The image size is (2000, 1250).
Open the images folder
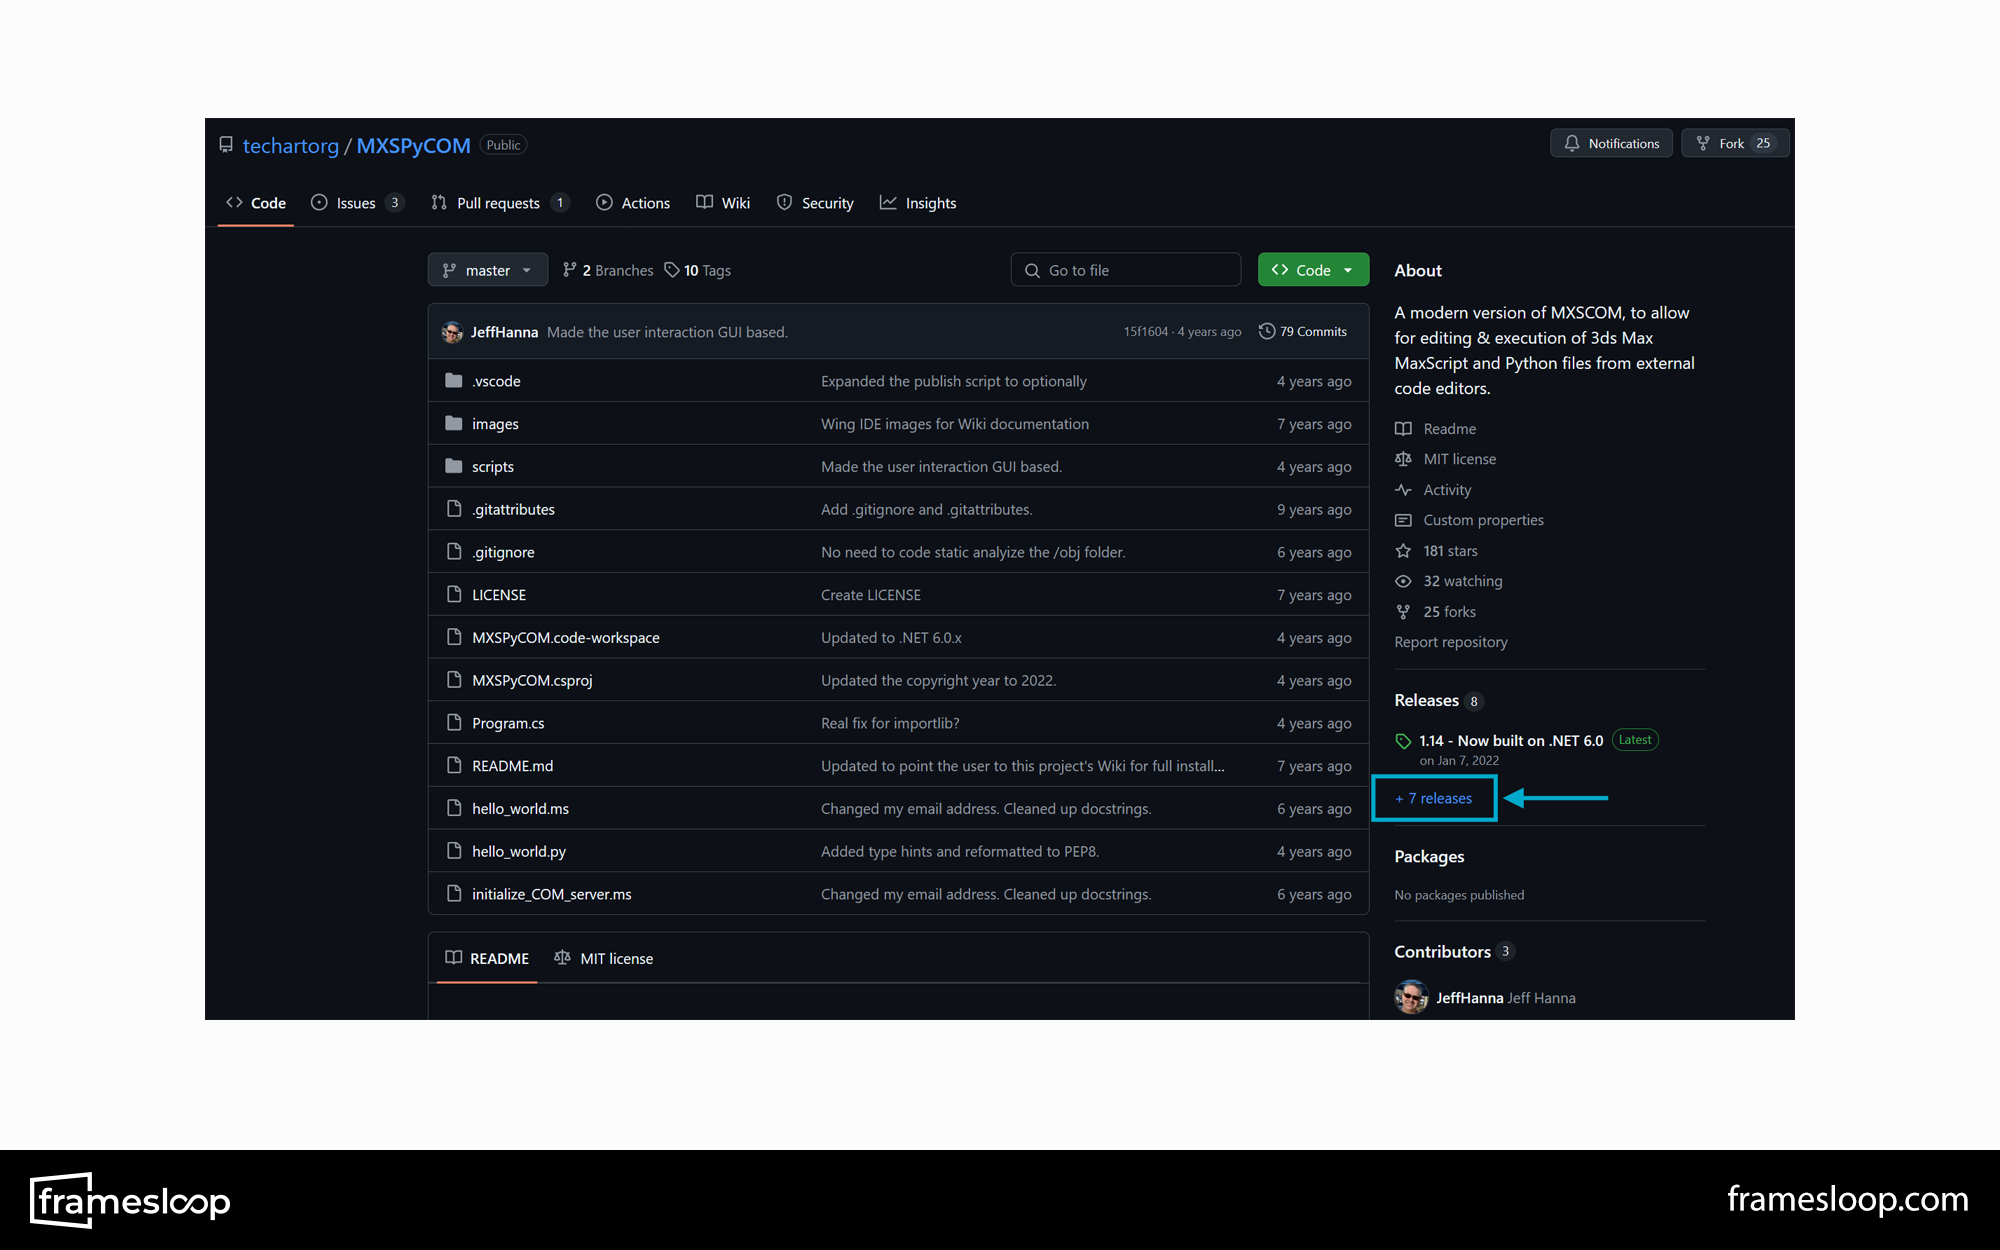point(495,424)
